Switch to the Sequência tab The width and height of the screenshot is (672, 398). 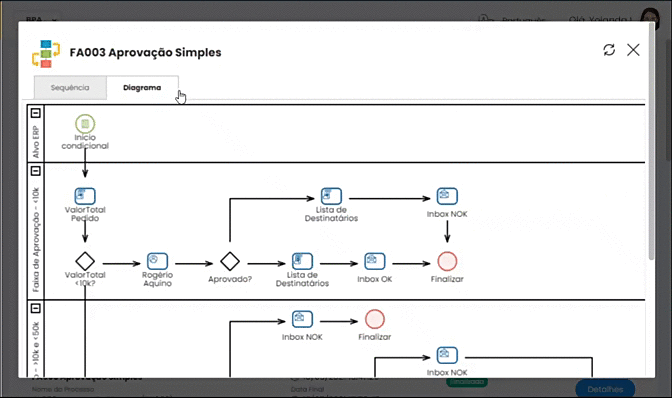[70, 87]
